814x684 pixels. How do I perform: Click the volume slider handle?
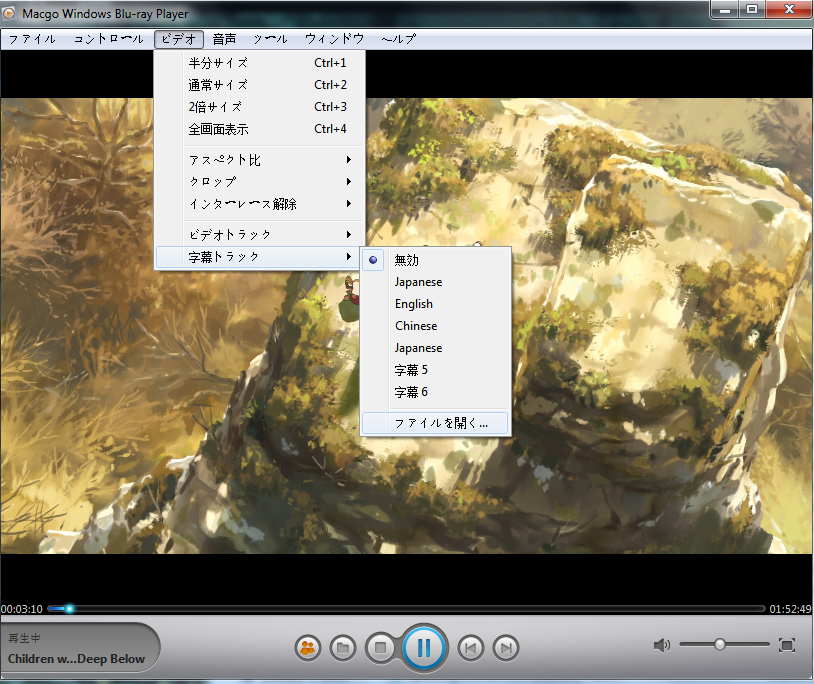719,645
